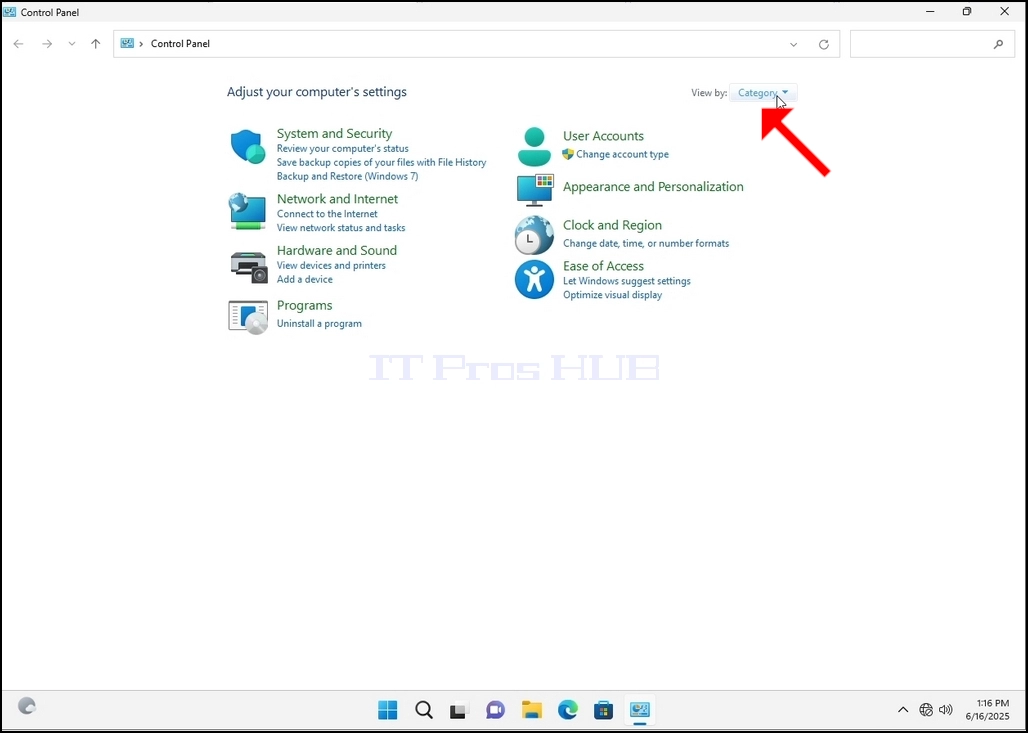Open Backup and Restore (Windows 7)

(x=347, y=176)
